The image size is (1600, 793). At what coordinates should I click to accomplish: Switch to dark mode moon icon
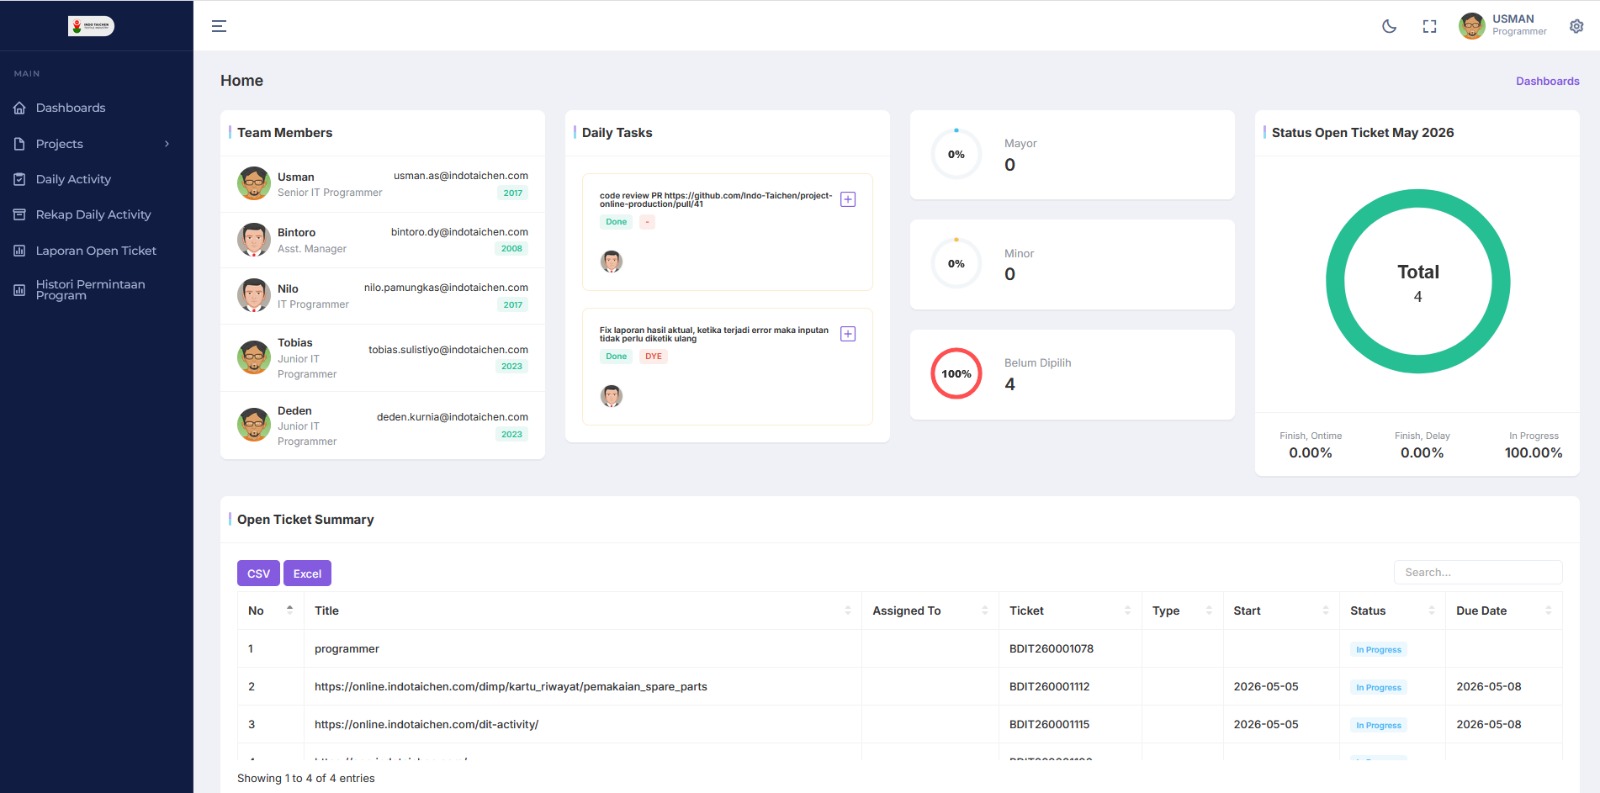(1389, 26)
